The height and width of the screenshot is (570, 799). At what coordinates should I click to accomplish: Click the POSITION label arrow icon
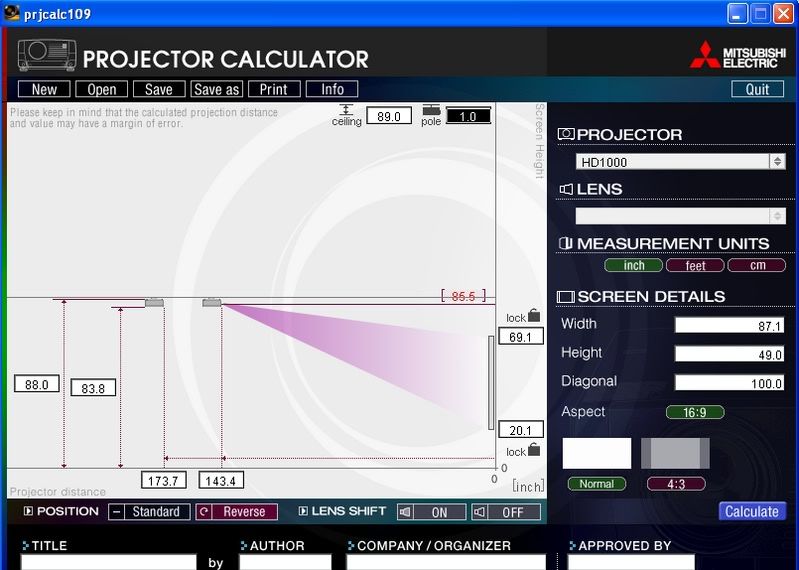[28, 511]
